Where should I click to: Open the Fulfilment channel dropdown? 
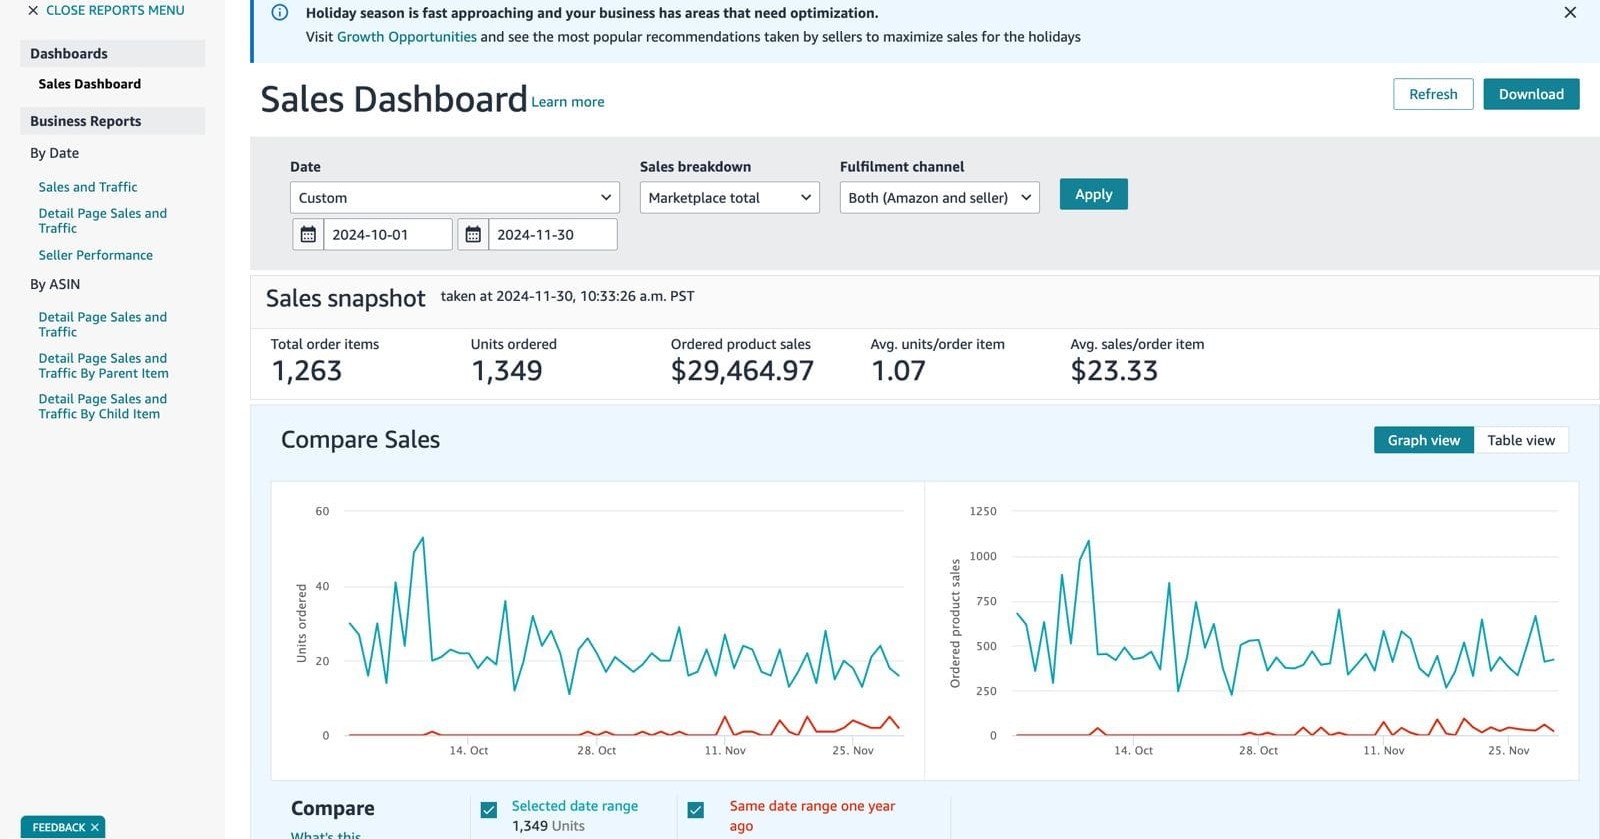[x=939, y=198]
